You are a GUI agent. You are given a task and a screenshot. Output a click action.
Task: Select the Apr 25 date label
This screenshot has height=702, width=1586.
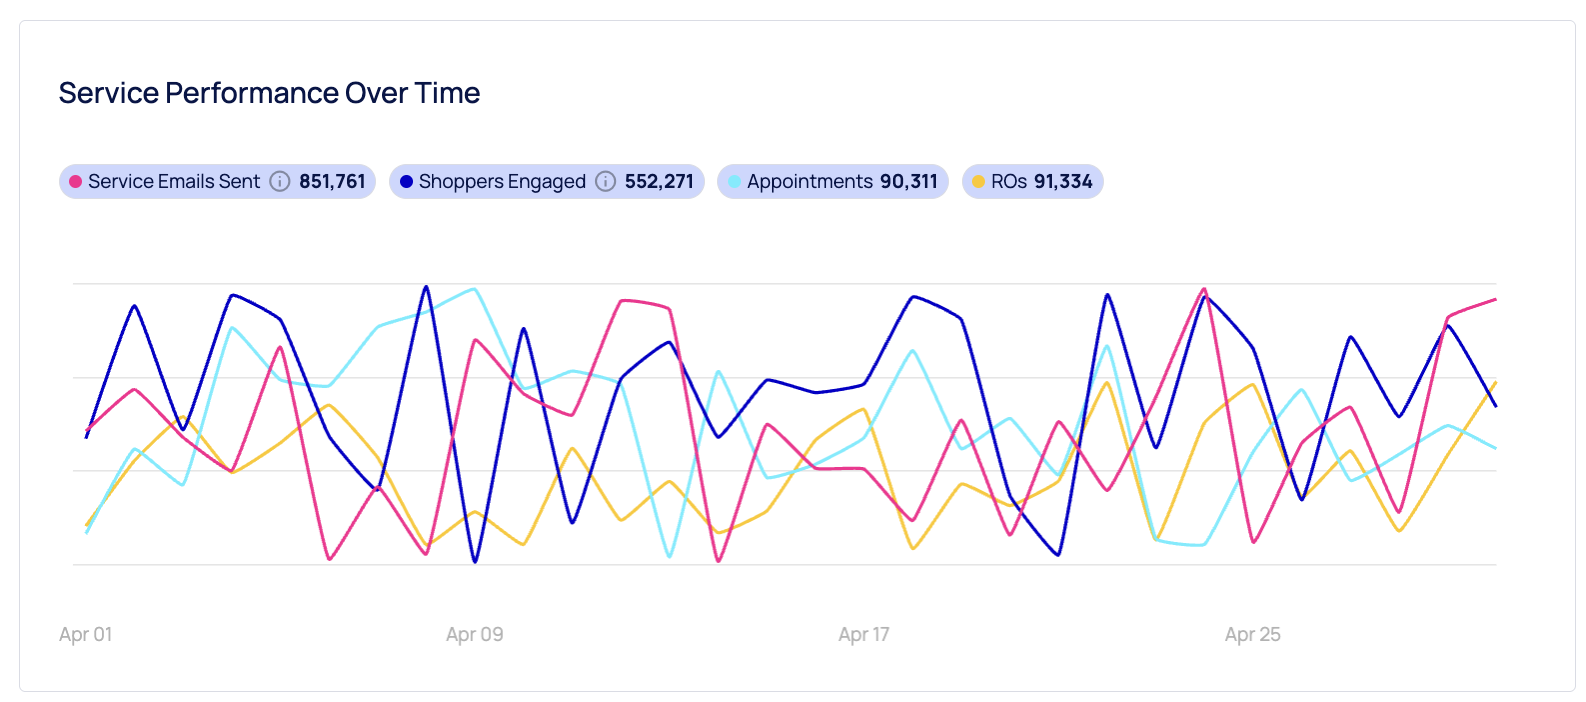pos(1253,634)
